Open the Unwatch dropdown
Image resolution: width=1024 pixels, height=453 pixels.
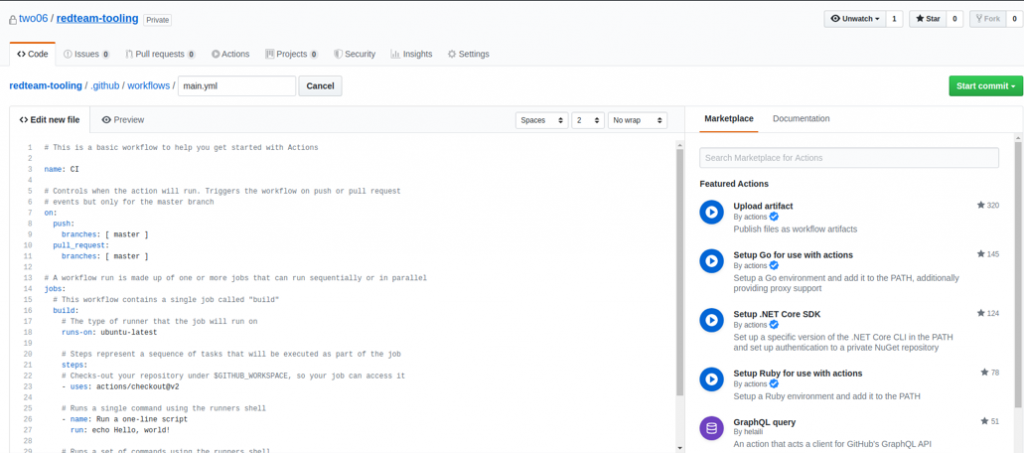pos(855,19)
